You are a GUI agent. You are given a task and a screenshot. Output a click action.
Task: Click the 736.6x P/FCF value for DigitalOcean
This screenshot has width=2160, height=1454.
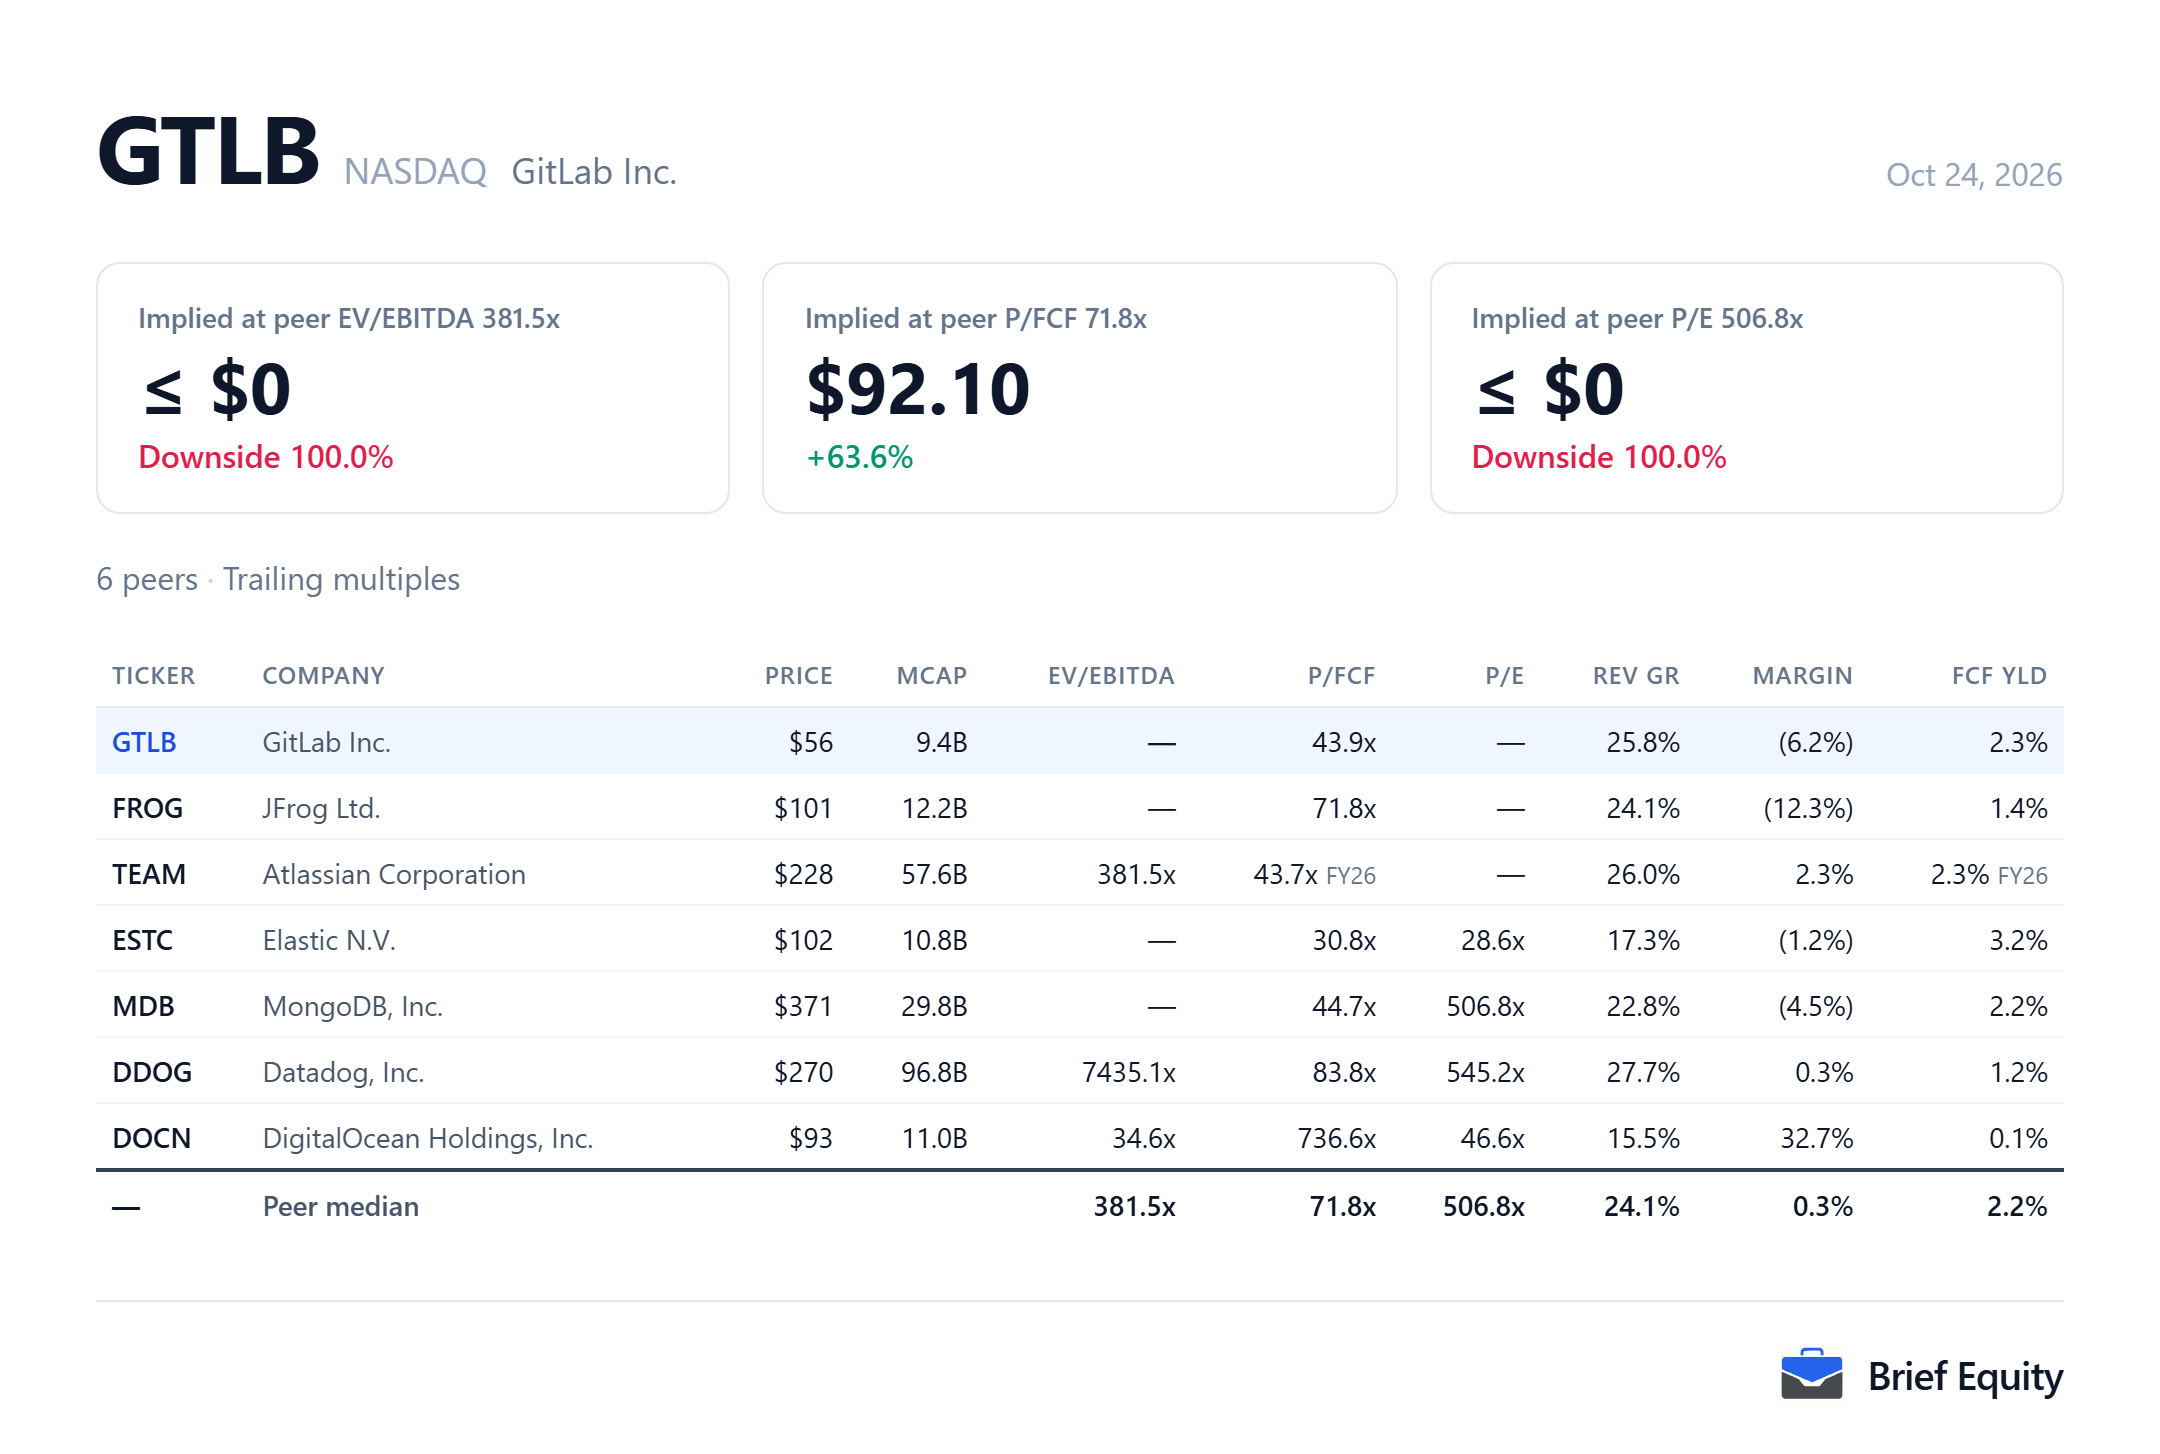pos(1337,1138)
